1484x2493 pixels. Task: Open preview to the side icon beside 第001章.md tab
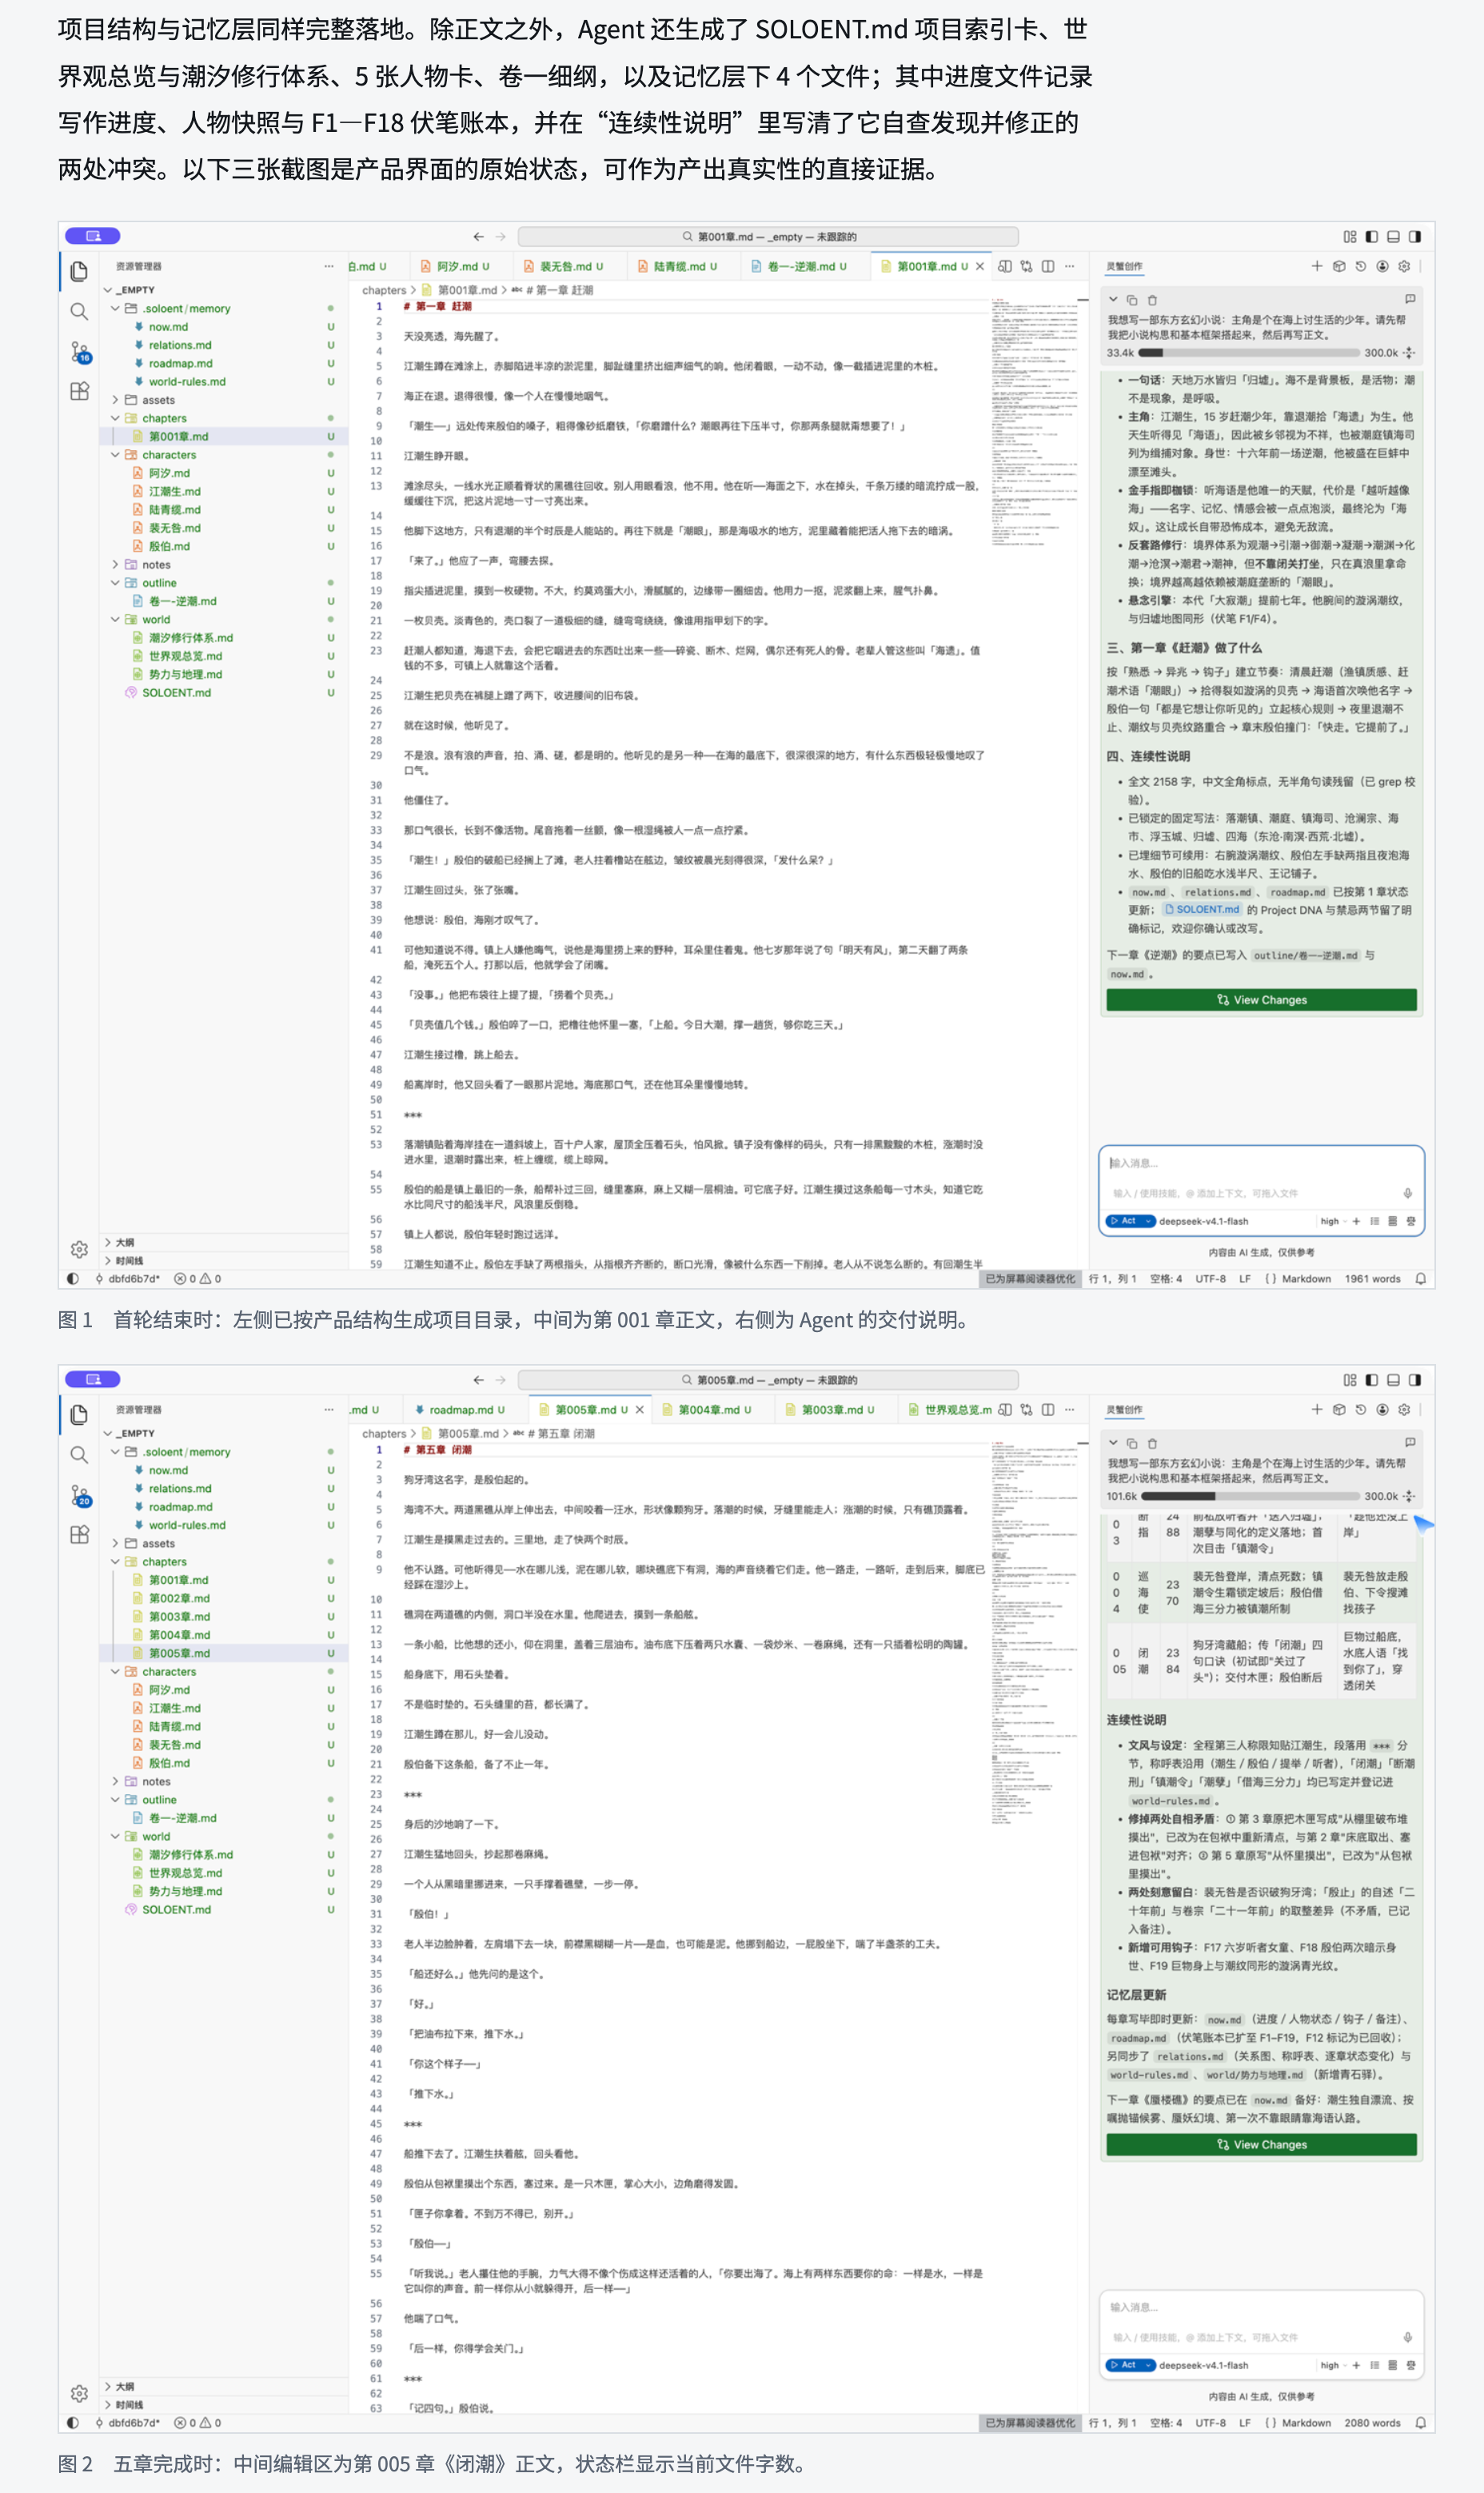coord(1005,266)
